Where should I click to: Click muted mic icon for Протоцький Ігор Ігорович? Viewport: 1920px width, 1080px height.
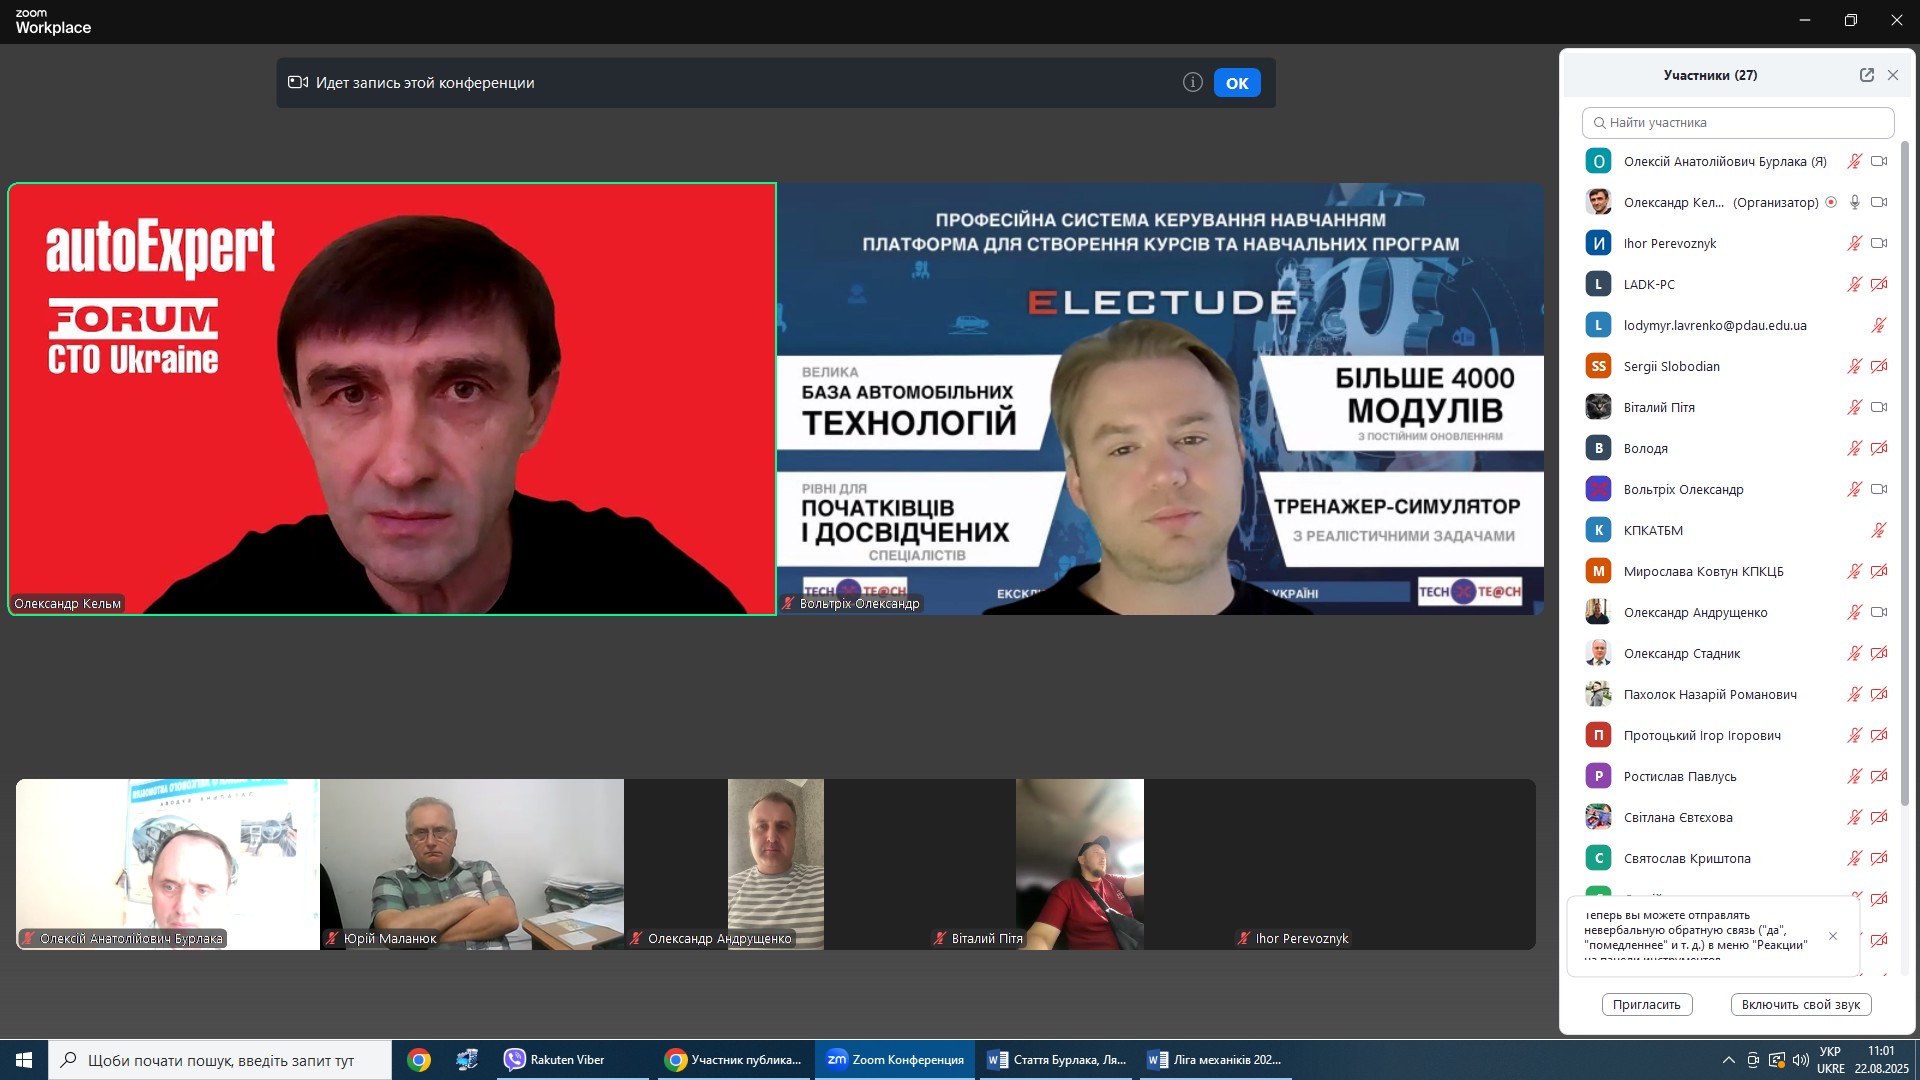[x=1854, y=735]
